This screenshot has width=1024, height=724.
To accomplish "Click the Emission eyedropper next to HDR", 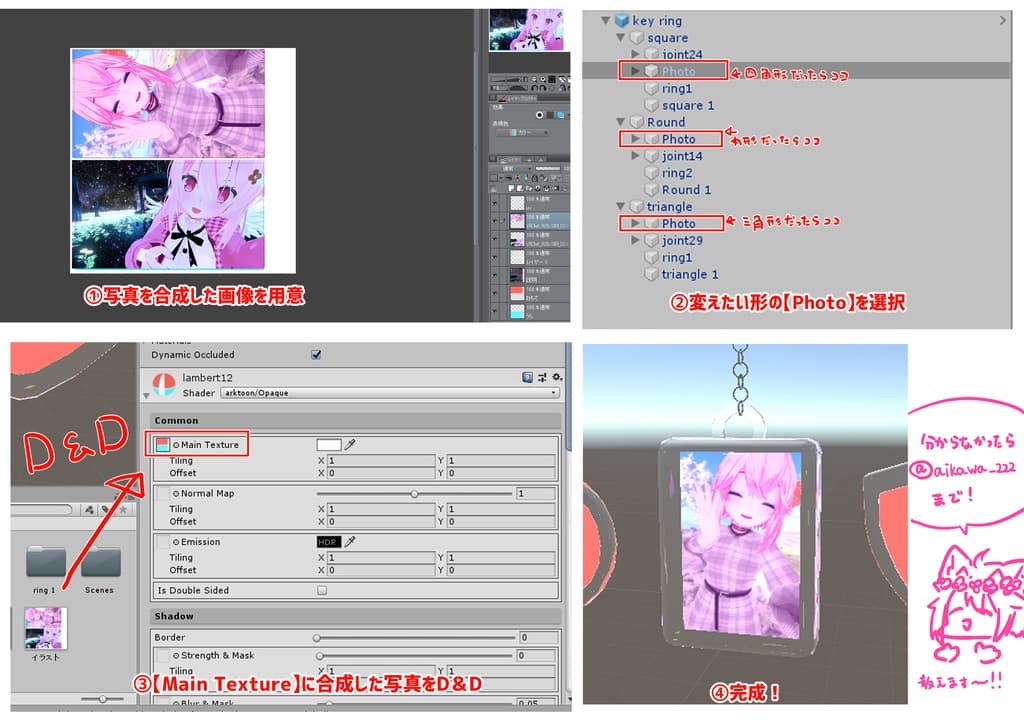I will tap(350, 542).
